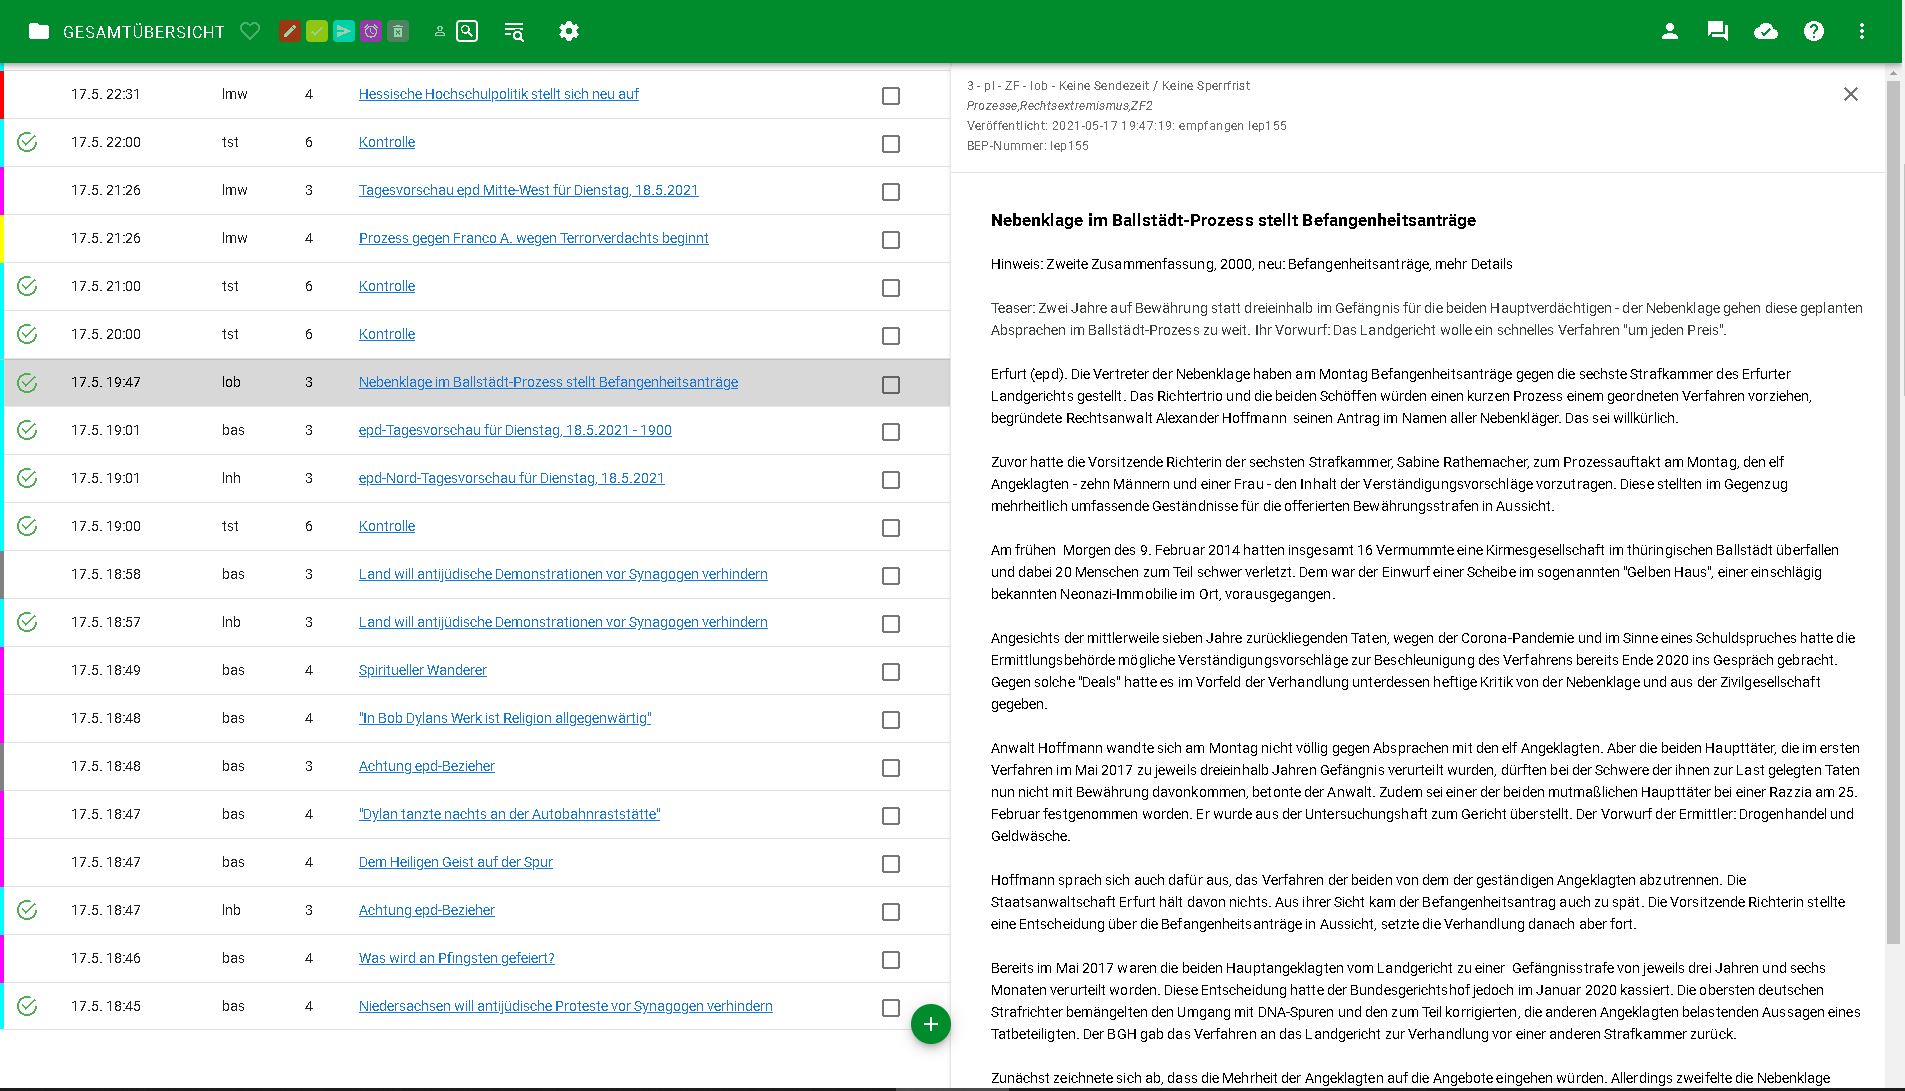
Task: Close the article preview panel
Action: (1851, 94)
